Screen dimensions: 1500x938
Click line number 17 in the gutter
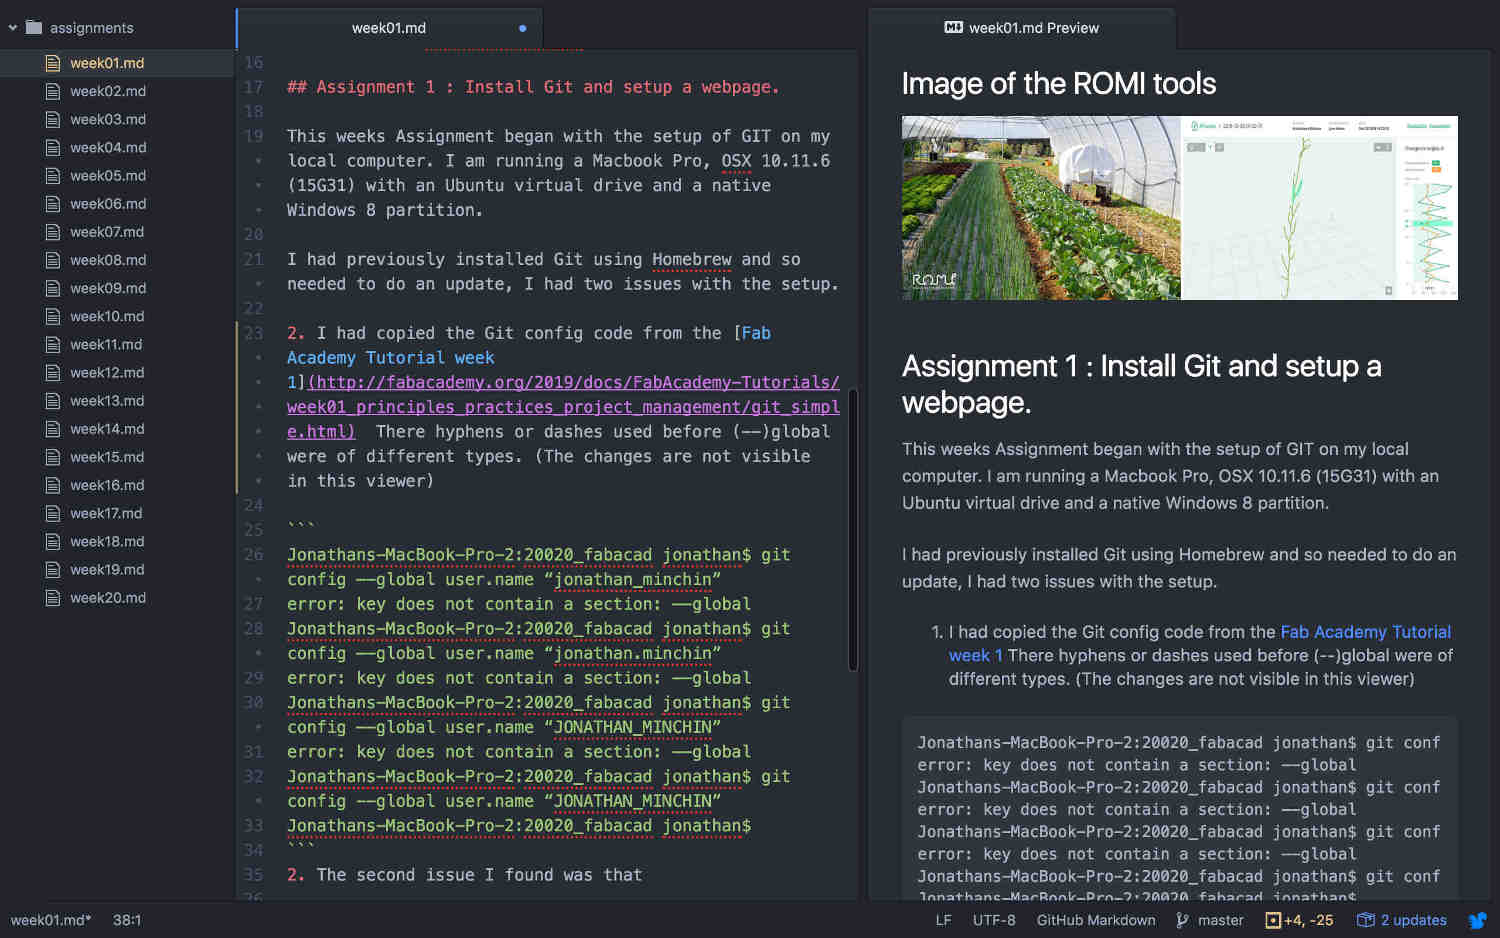[253, 87]
